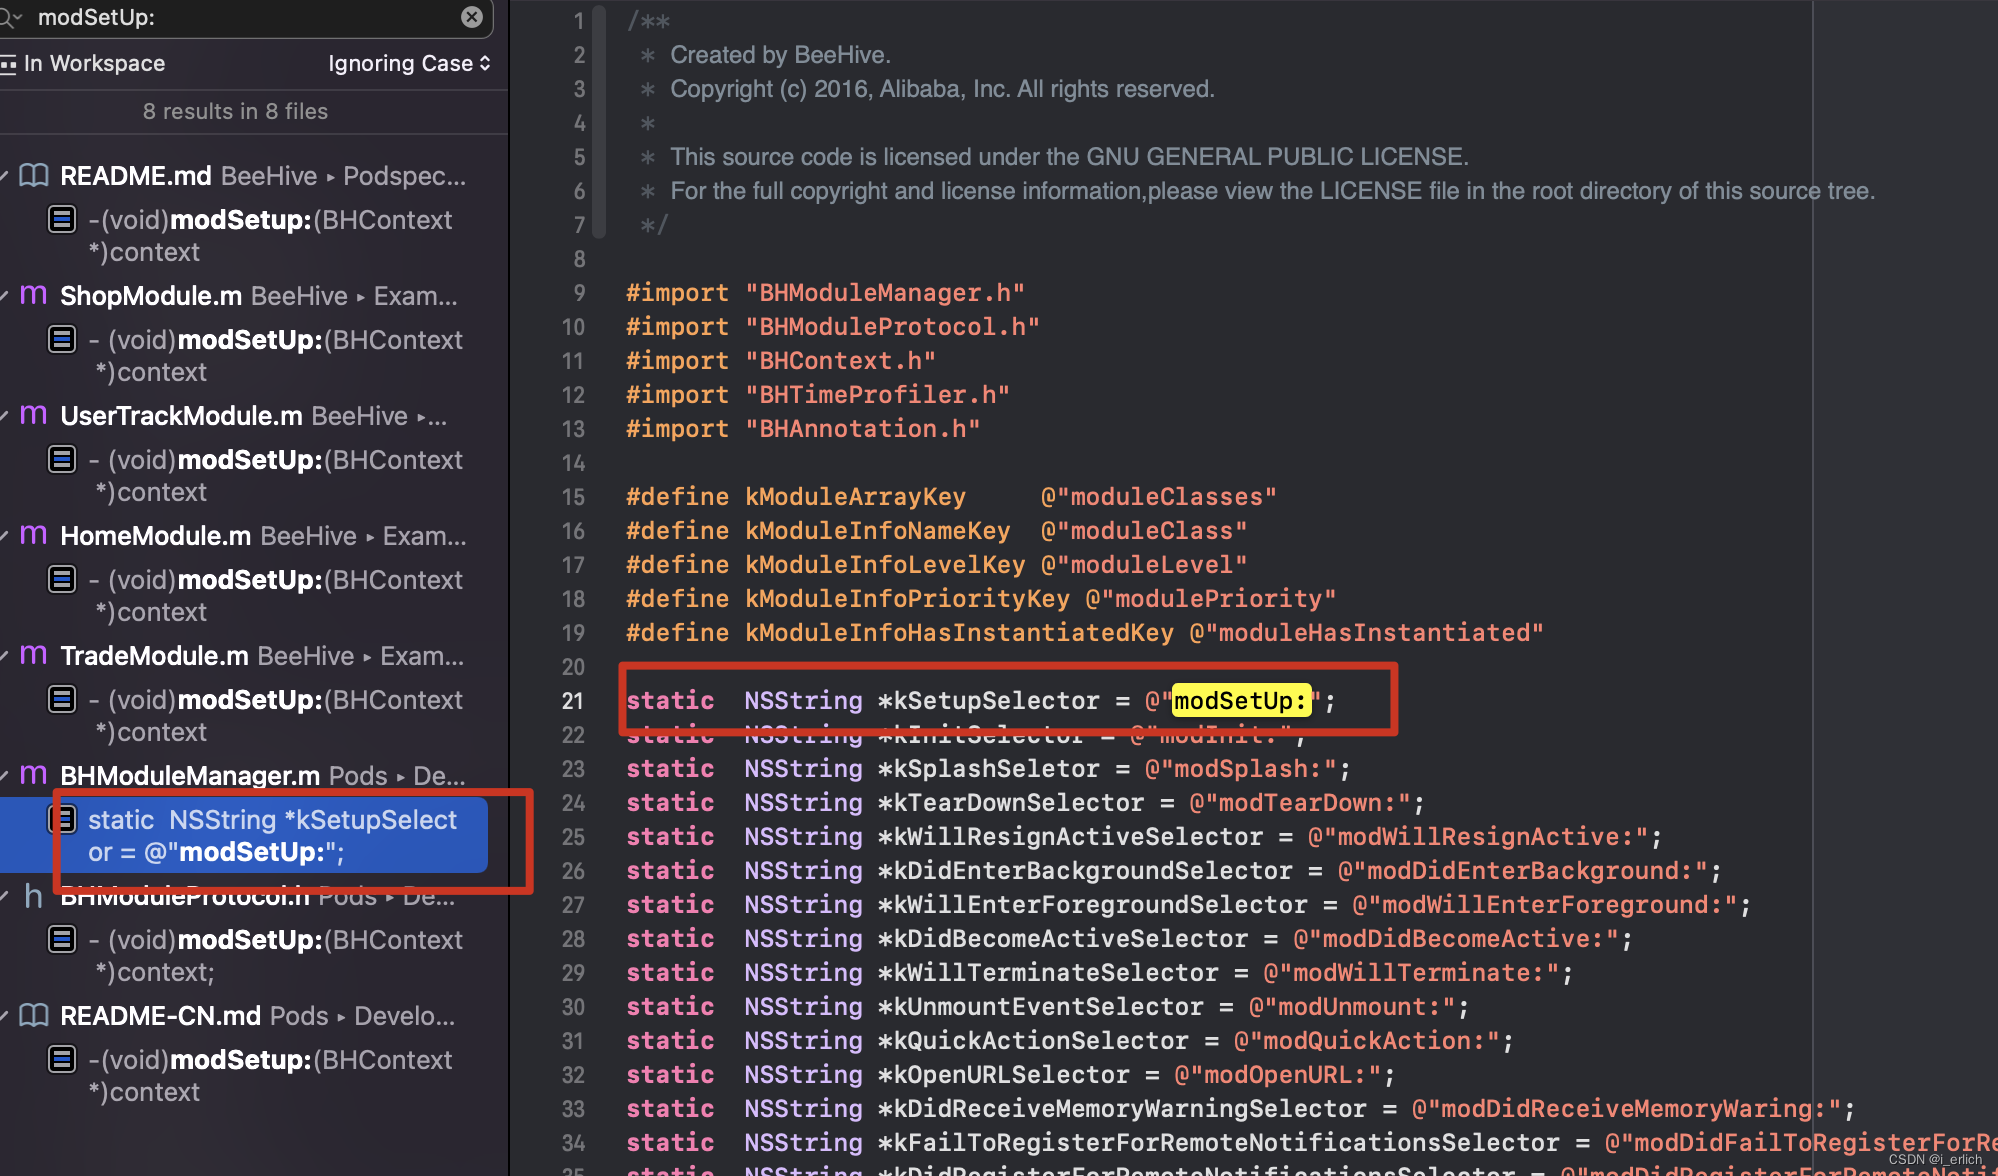Click the import BHModuleProtocol.h line
Viewport: 1998px width, 1176px height.
coord(833,327)
